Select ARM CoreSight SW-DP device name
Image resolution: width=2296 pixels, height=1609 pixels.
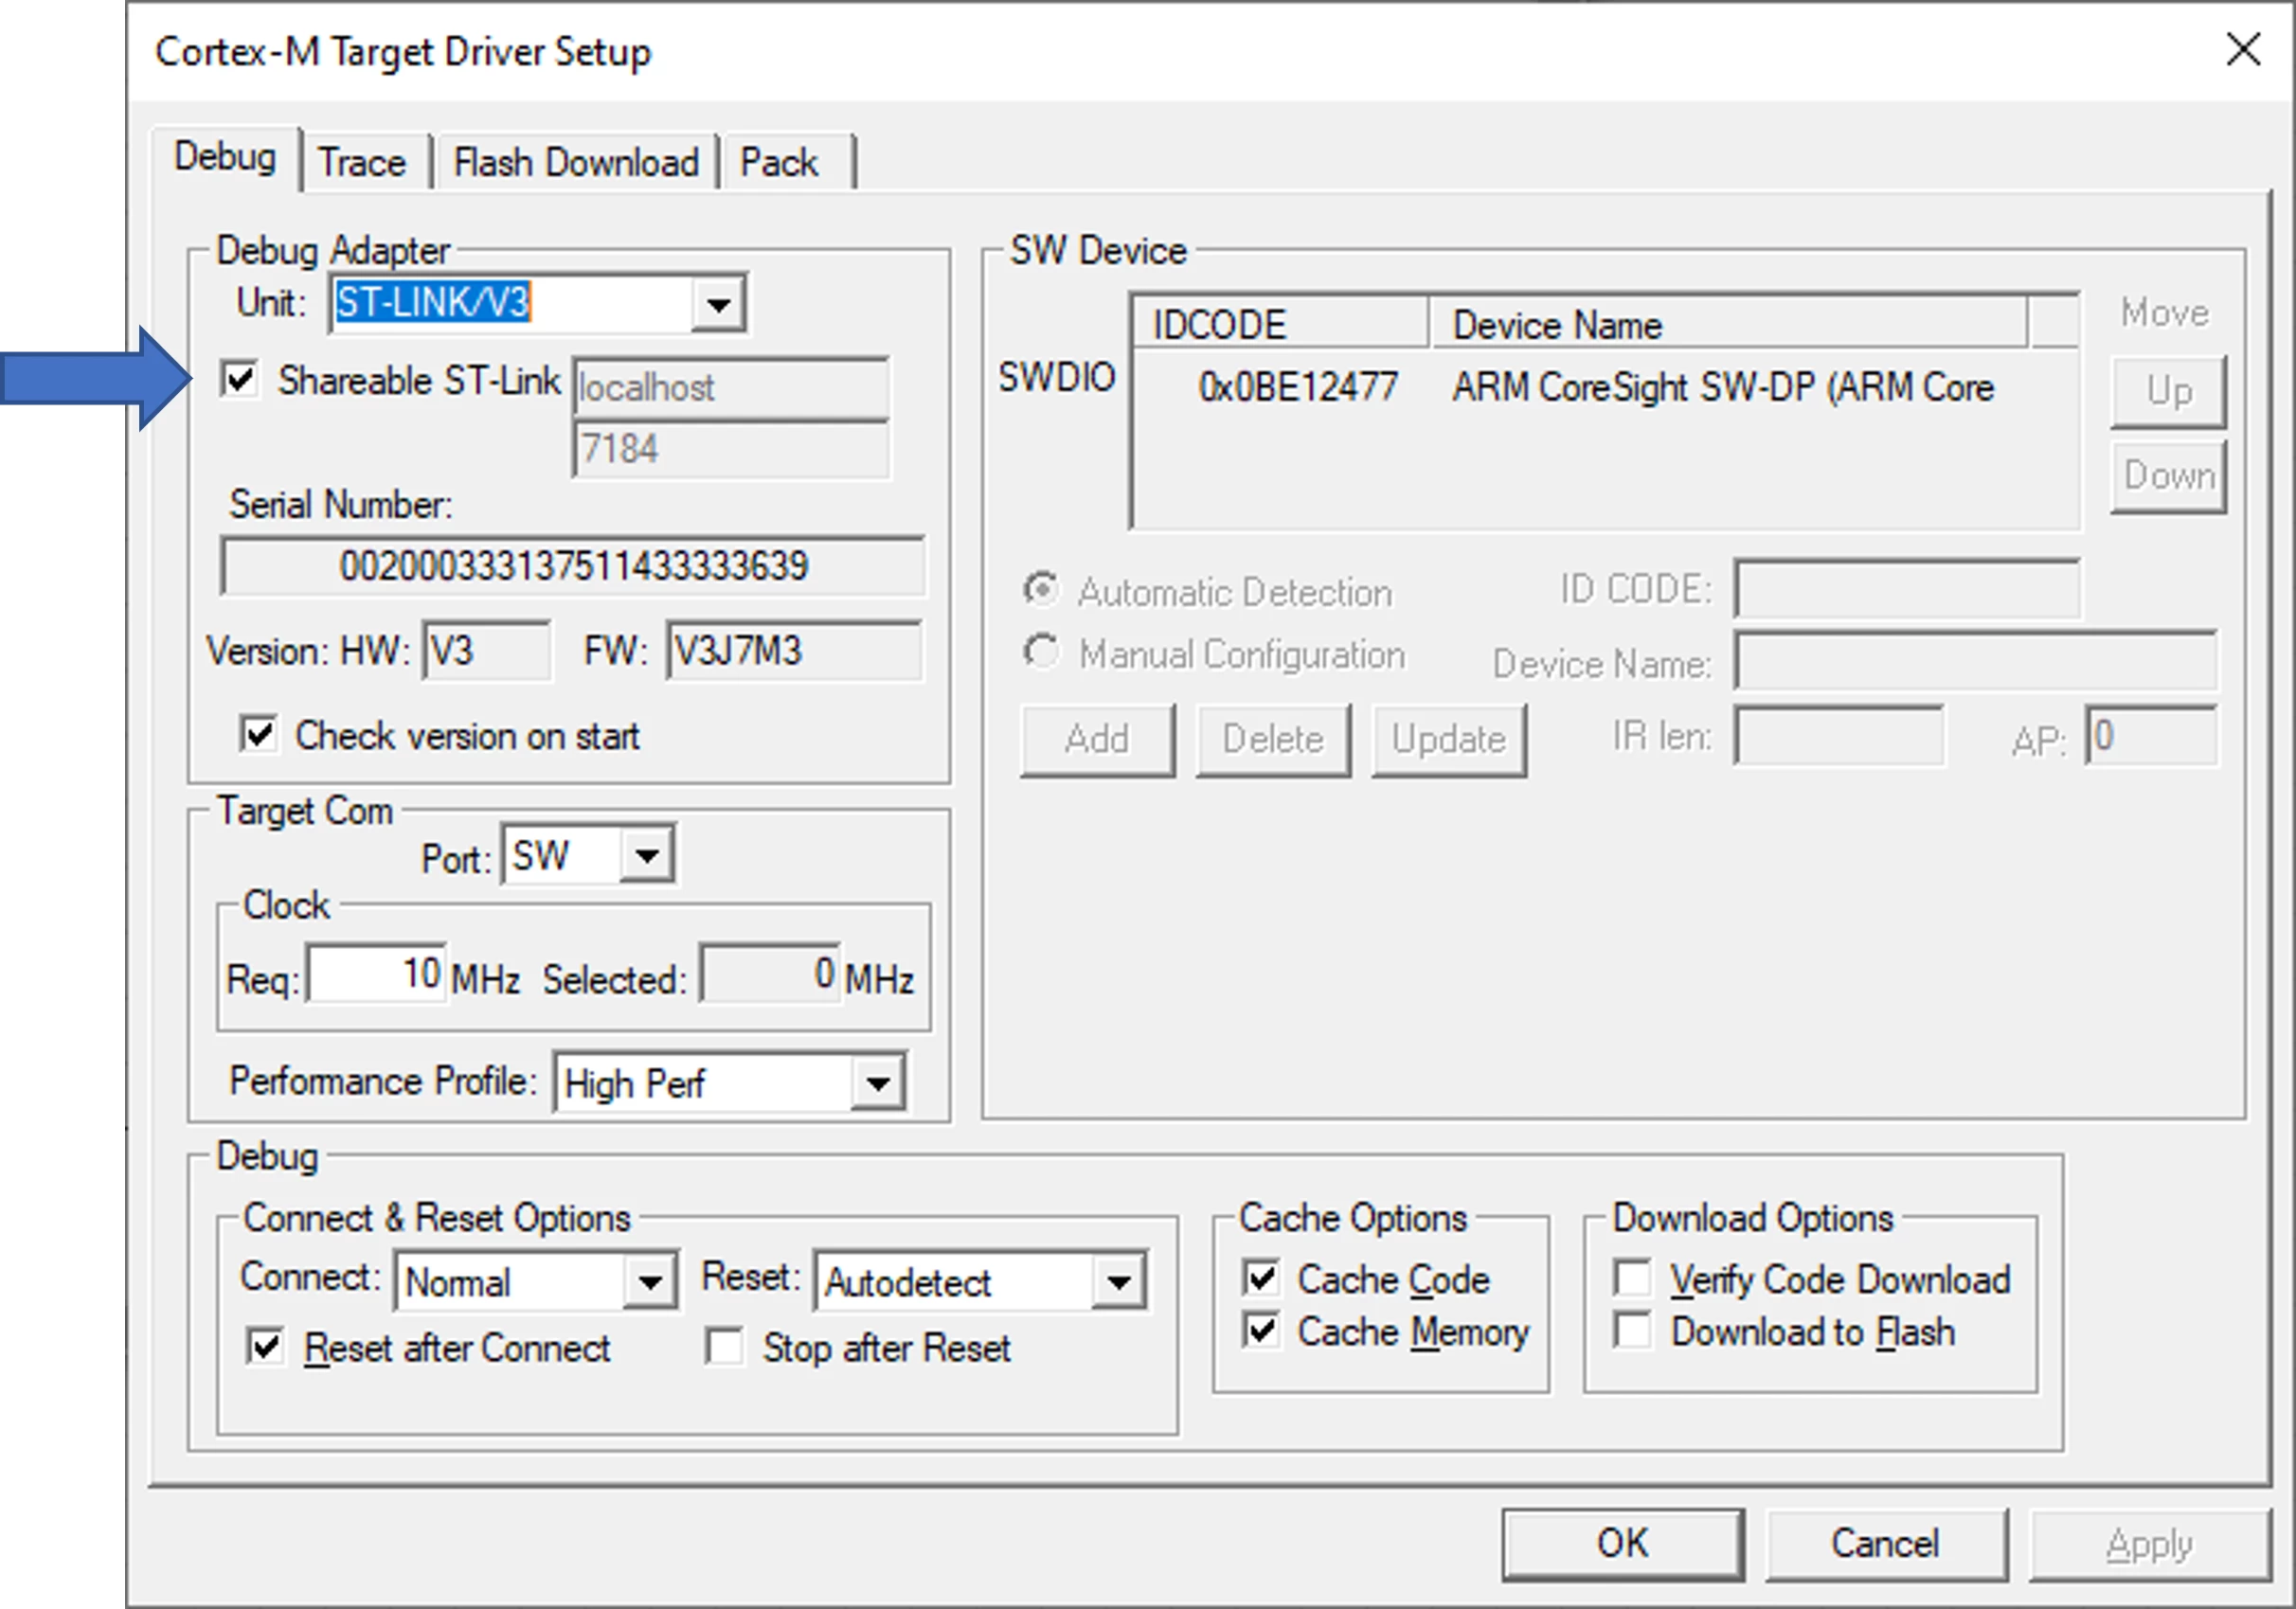(1723, 387)
